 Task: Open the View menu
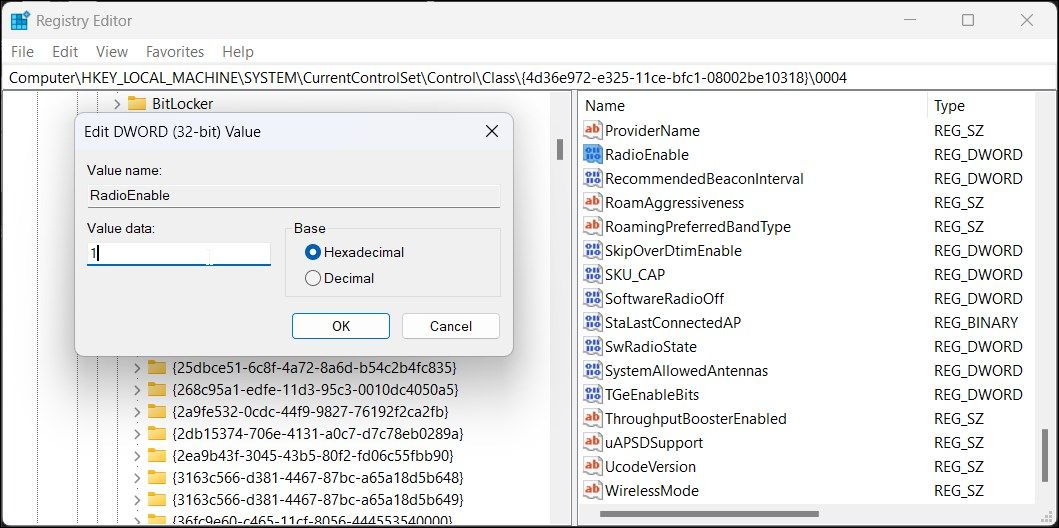click(111, 52)
